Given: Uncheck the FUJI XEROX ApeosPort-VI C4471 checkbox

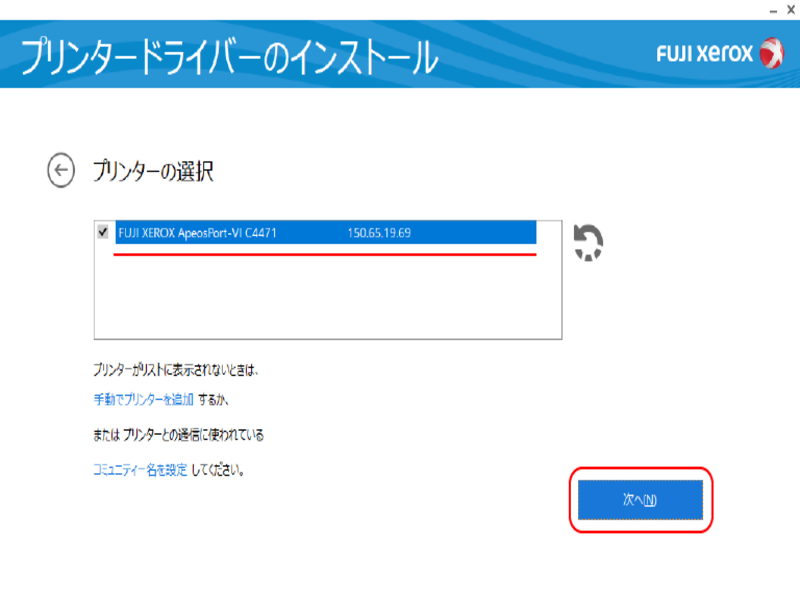Looking at the screenshot, I should pyautogui.click(x=103, y=232).
